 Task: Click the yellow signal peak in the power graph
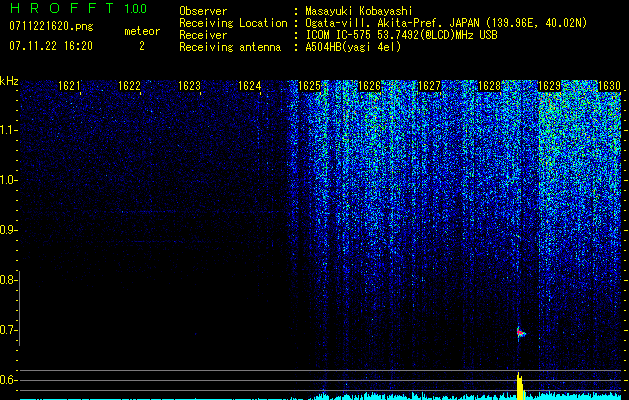click(520, 386)
